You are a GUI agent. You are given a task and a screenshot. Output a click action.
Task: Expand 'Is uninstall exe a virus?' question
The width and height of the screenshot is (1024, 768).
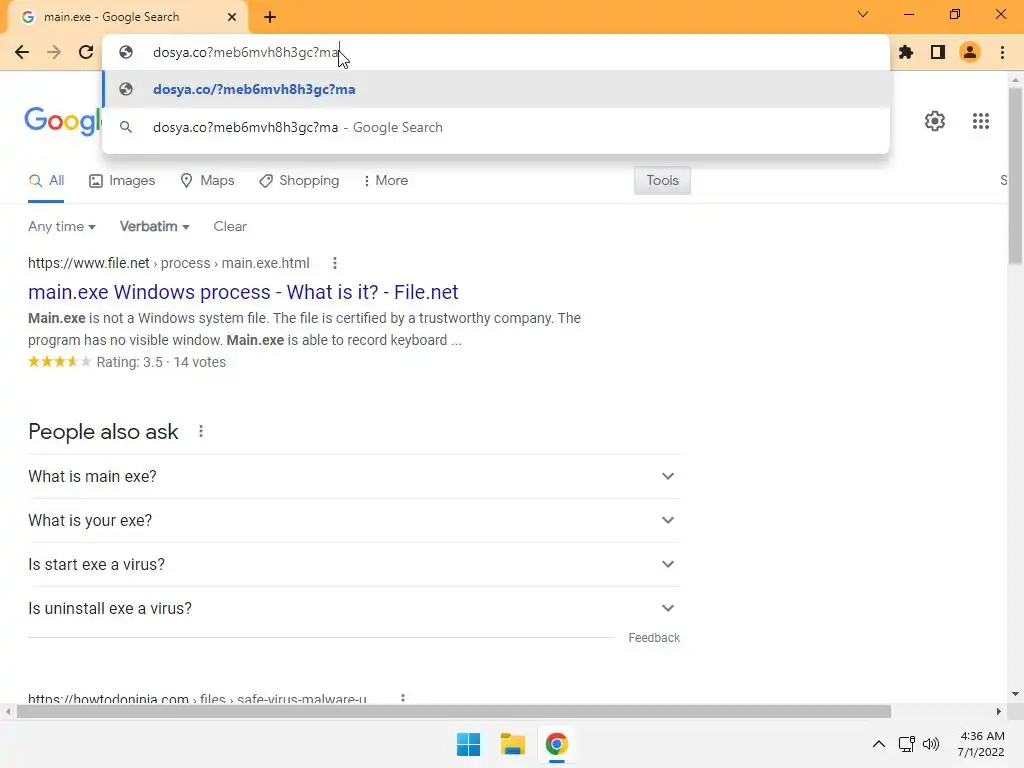point(354,609)
